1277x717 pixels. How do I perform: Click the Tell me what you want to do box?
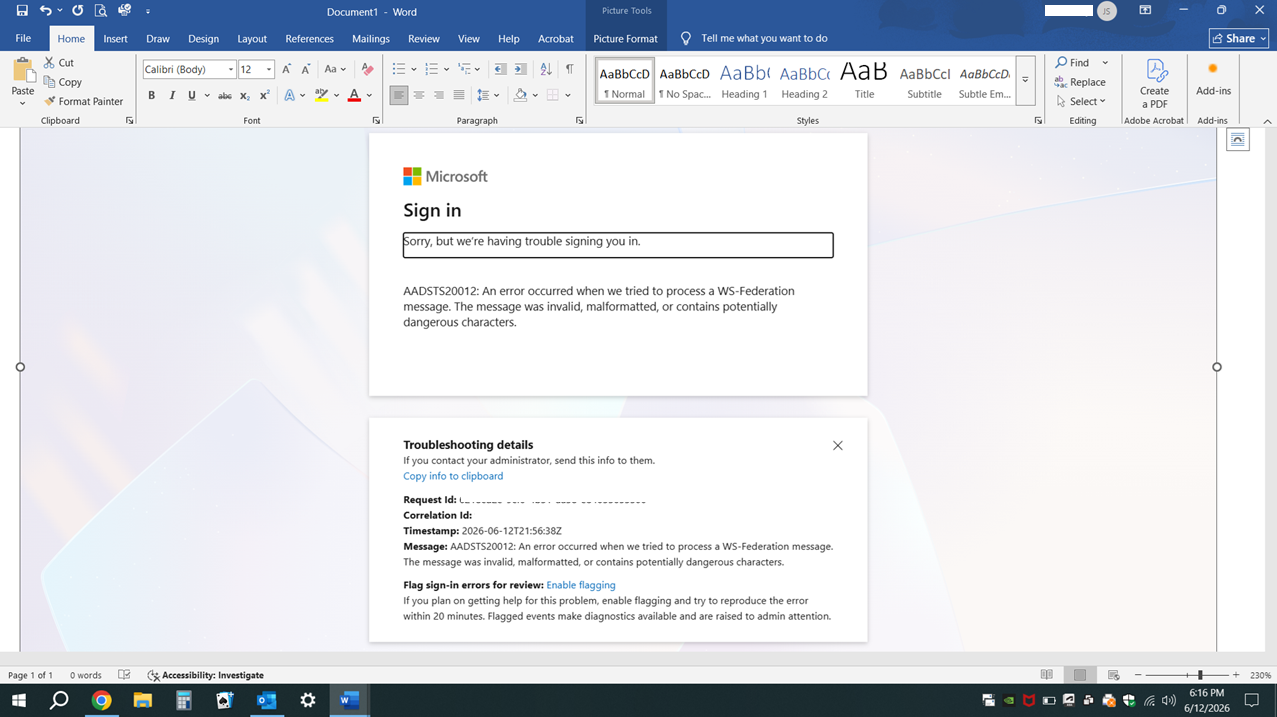click(x=754, y=38)
